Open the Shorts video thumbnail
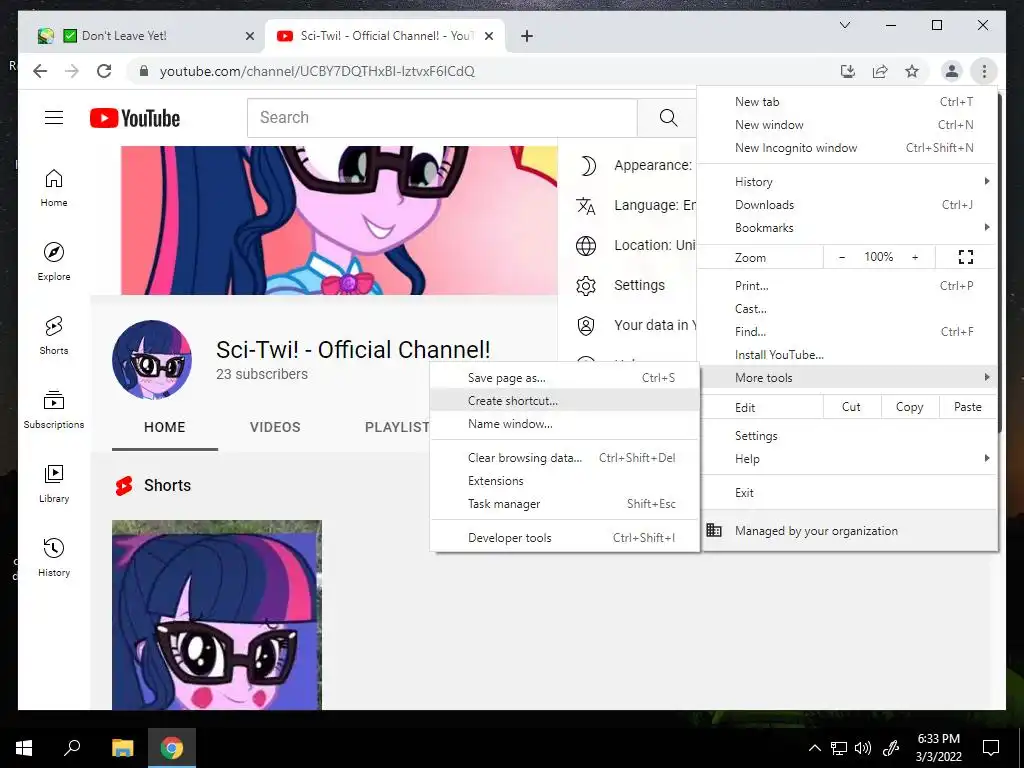This screenshot has height=768, width=1024. pos(217,615)
